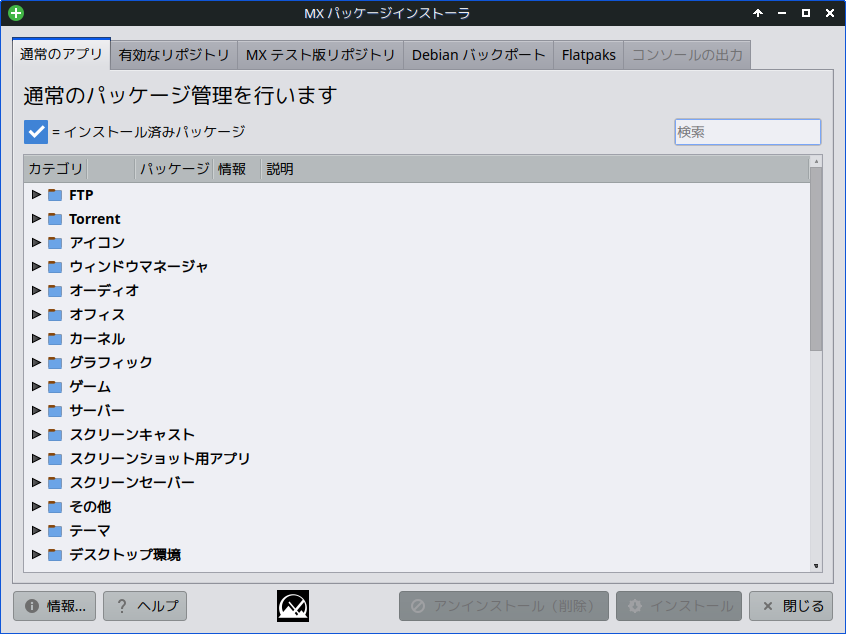Screen dimensions: 846x634
Task: Click the green plus app icon in title bar
Action: pos(16,13)
